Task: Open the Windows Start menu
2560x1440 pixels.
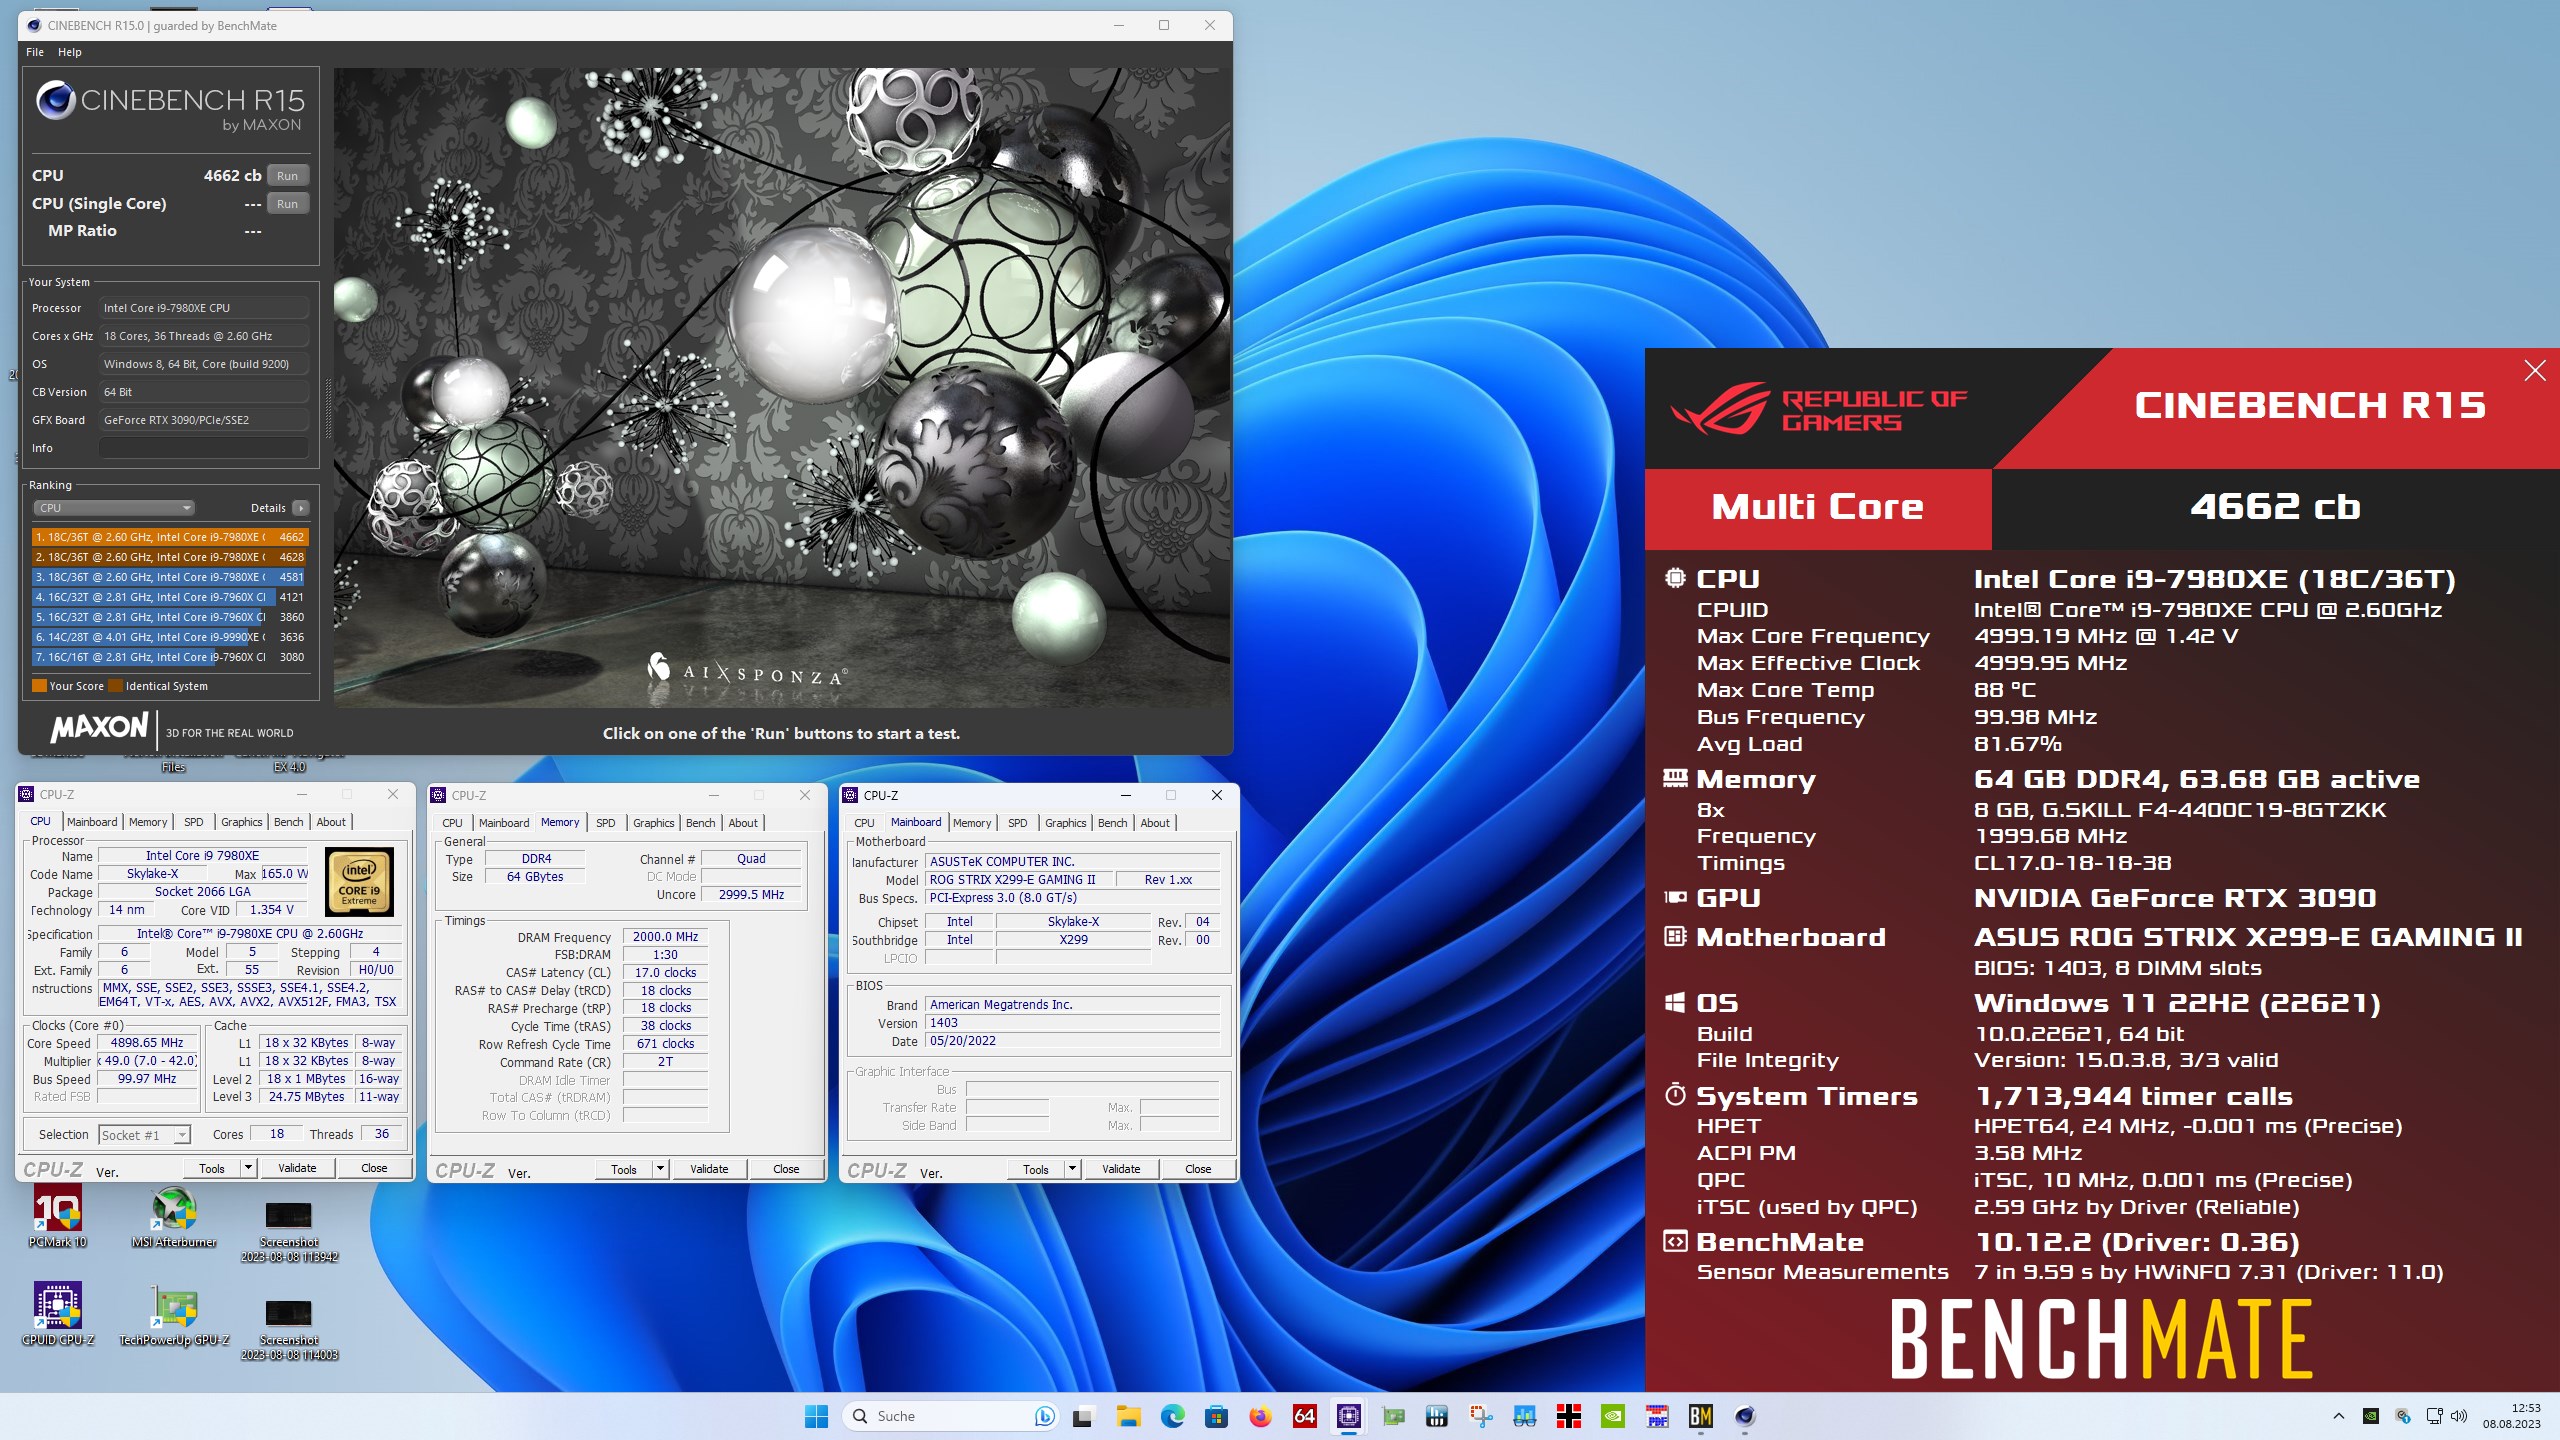Action: coord(816,1416)
